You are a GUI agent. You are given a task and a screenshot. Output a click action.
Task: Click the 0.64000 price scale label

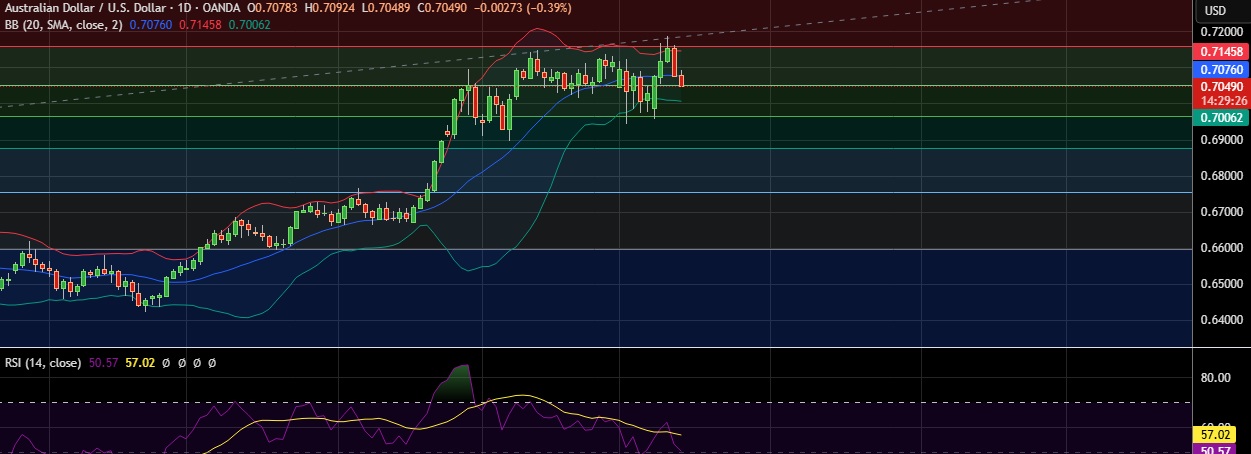click(x=1222, y=320)
